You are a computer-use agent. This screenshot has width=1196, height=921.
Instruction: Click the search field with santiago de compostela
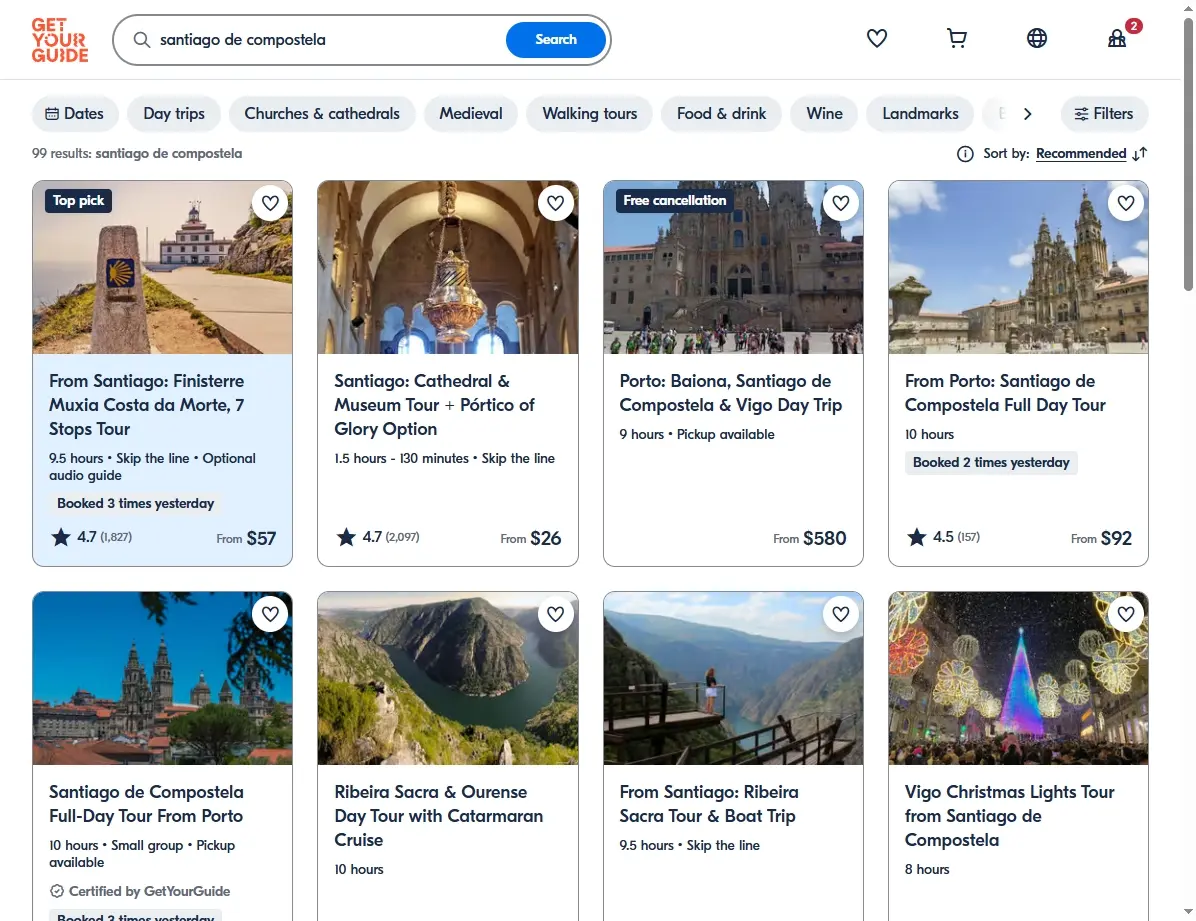328,40
